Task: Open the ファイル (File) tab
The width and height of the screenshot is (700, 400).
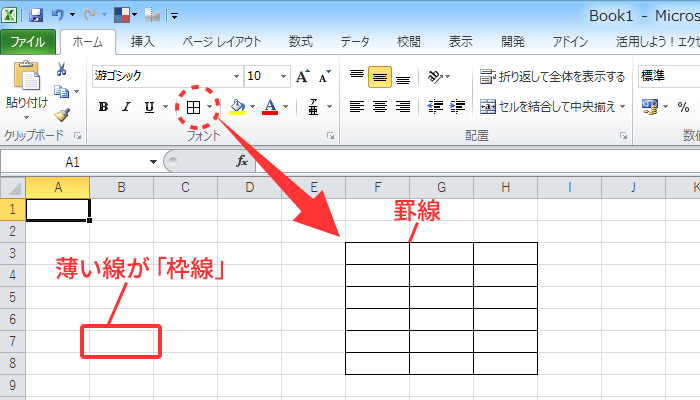Action: pos(28,42)
